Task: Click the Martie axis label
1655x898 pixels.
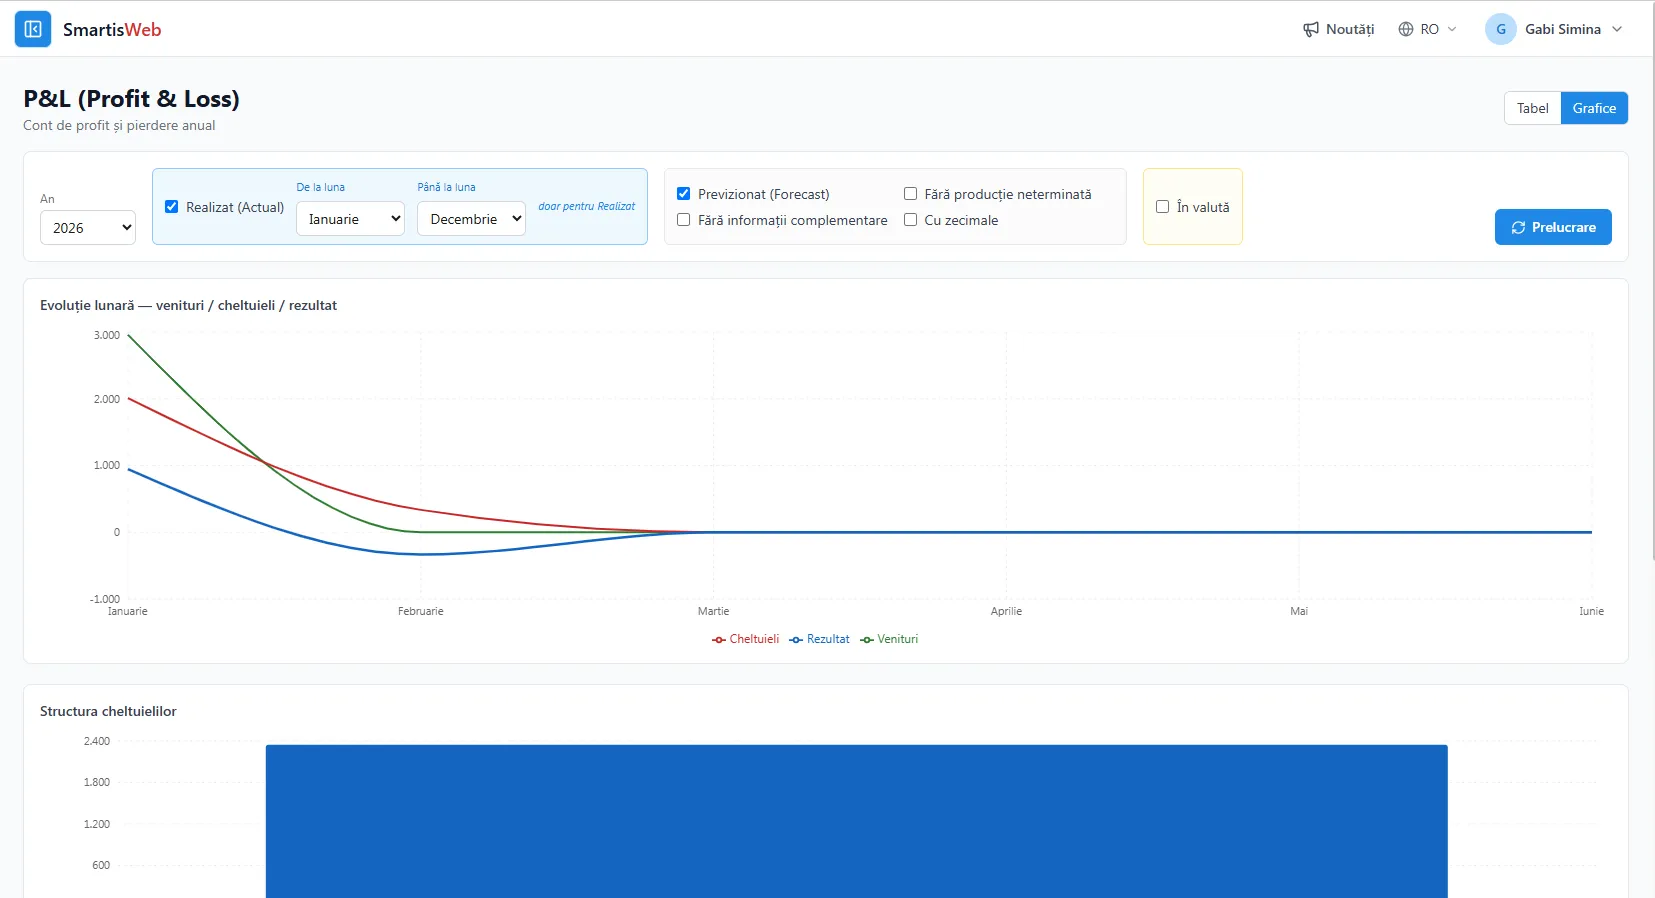Action: point(713,611)
